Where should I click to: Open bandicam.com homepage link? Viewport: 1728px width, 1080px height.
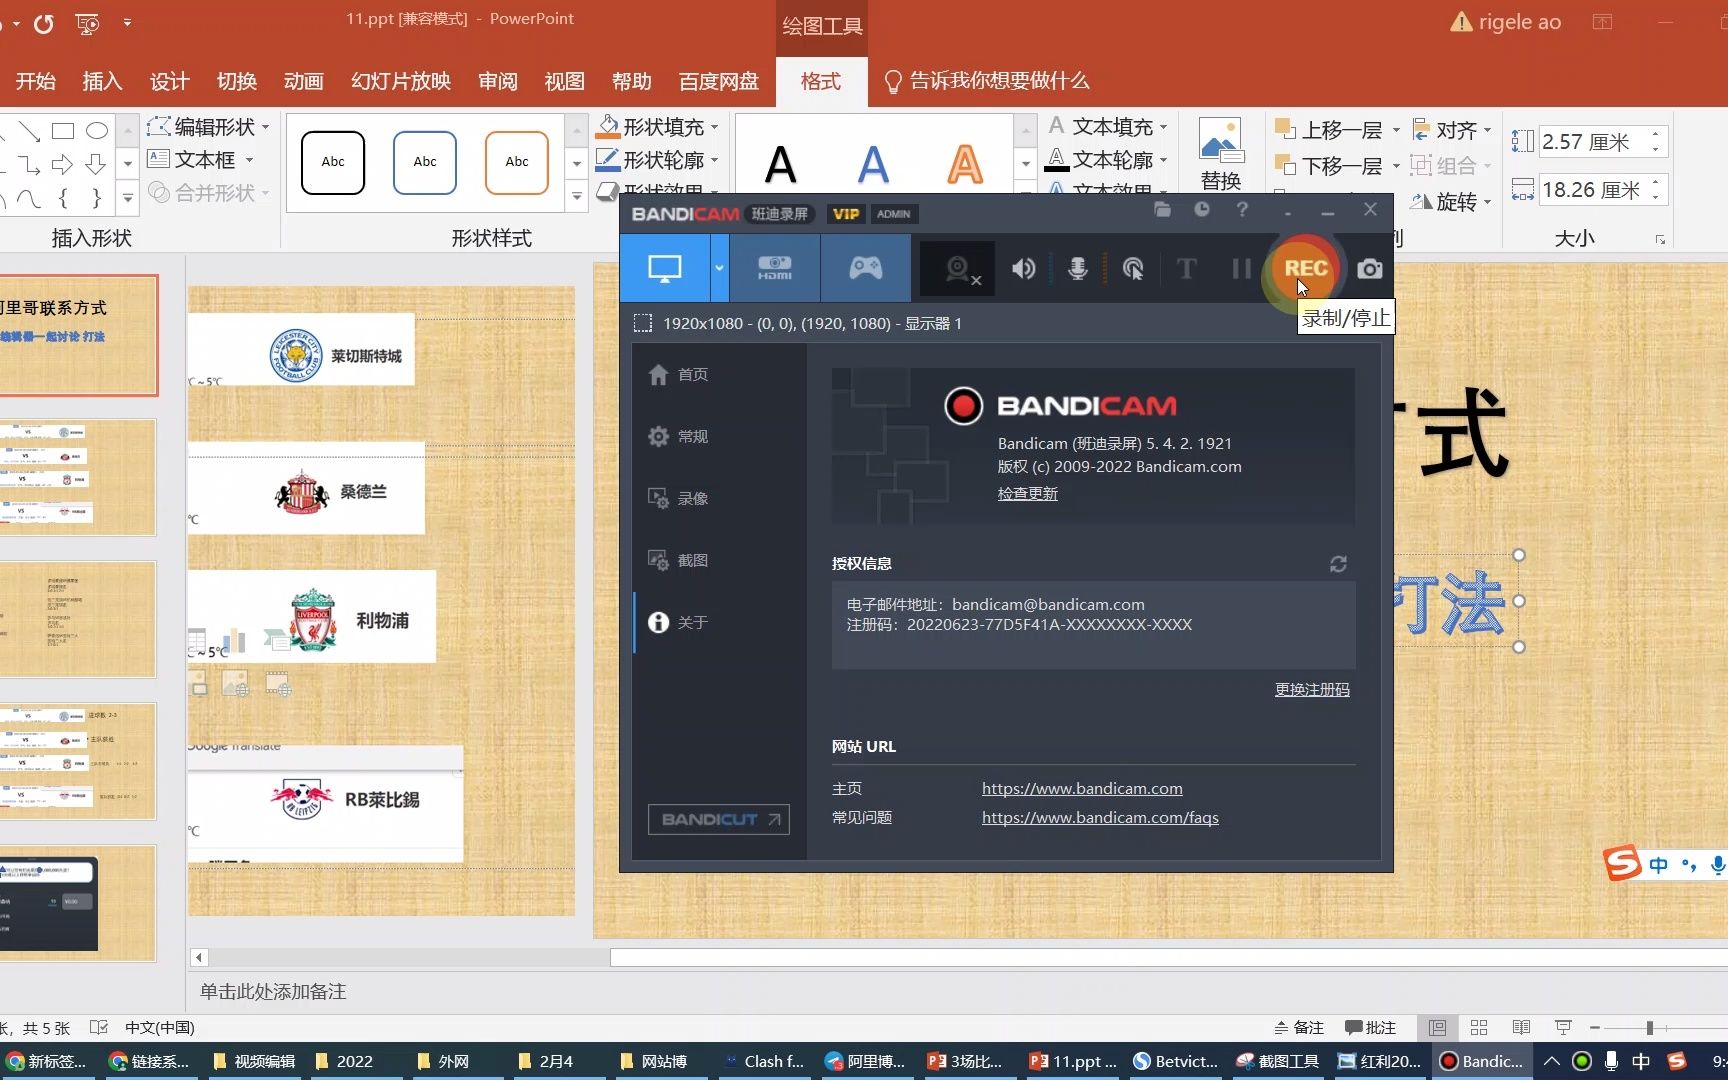tap(1082, 788)
